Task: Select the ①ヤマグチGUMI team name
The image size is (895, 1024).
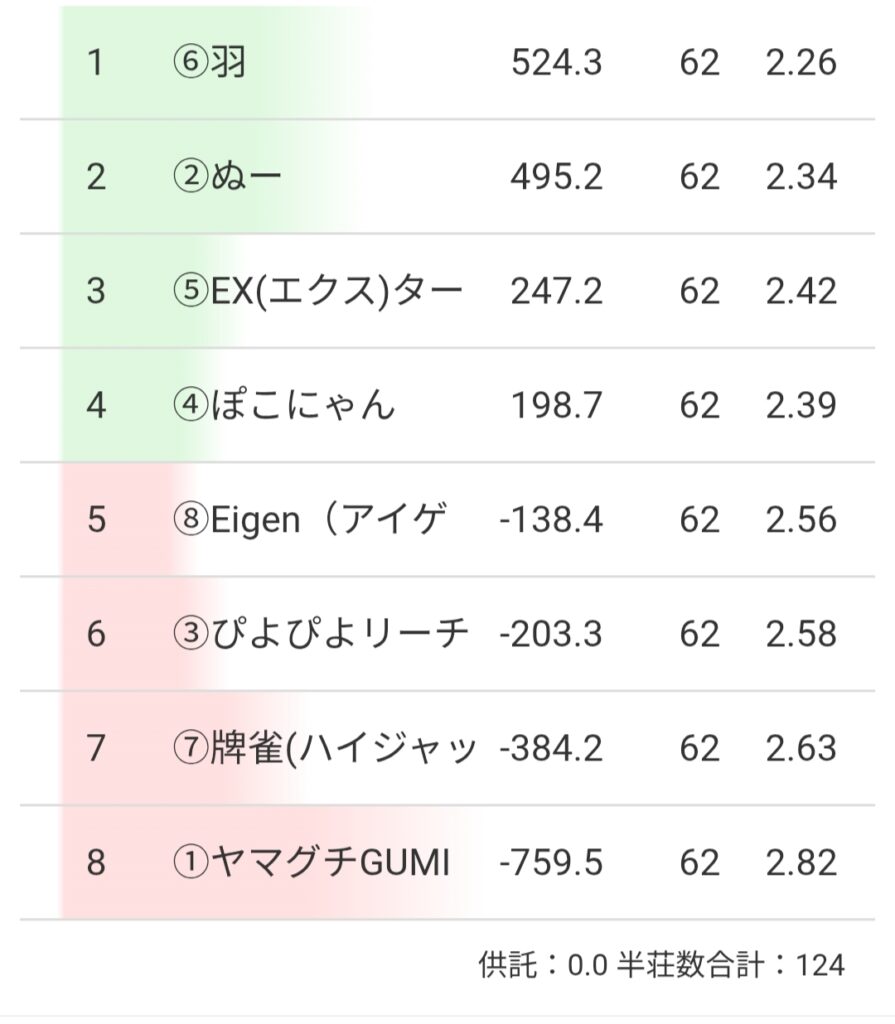Action: (x=311, y=861)
